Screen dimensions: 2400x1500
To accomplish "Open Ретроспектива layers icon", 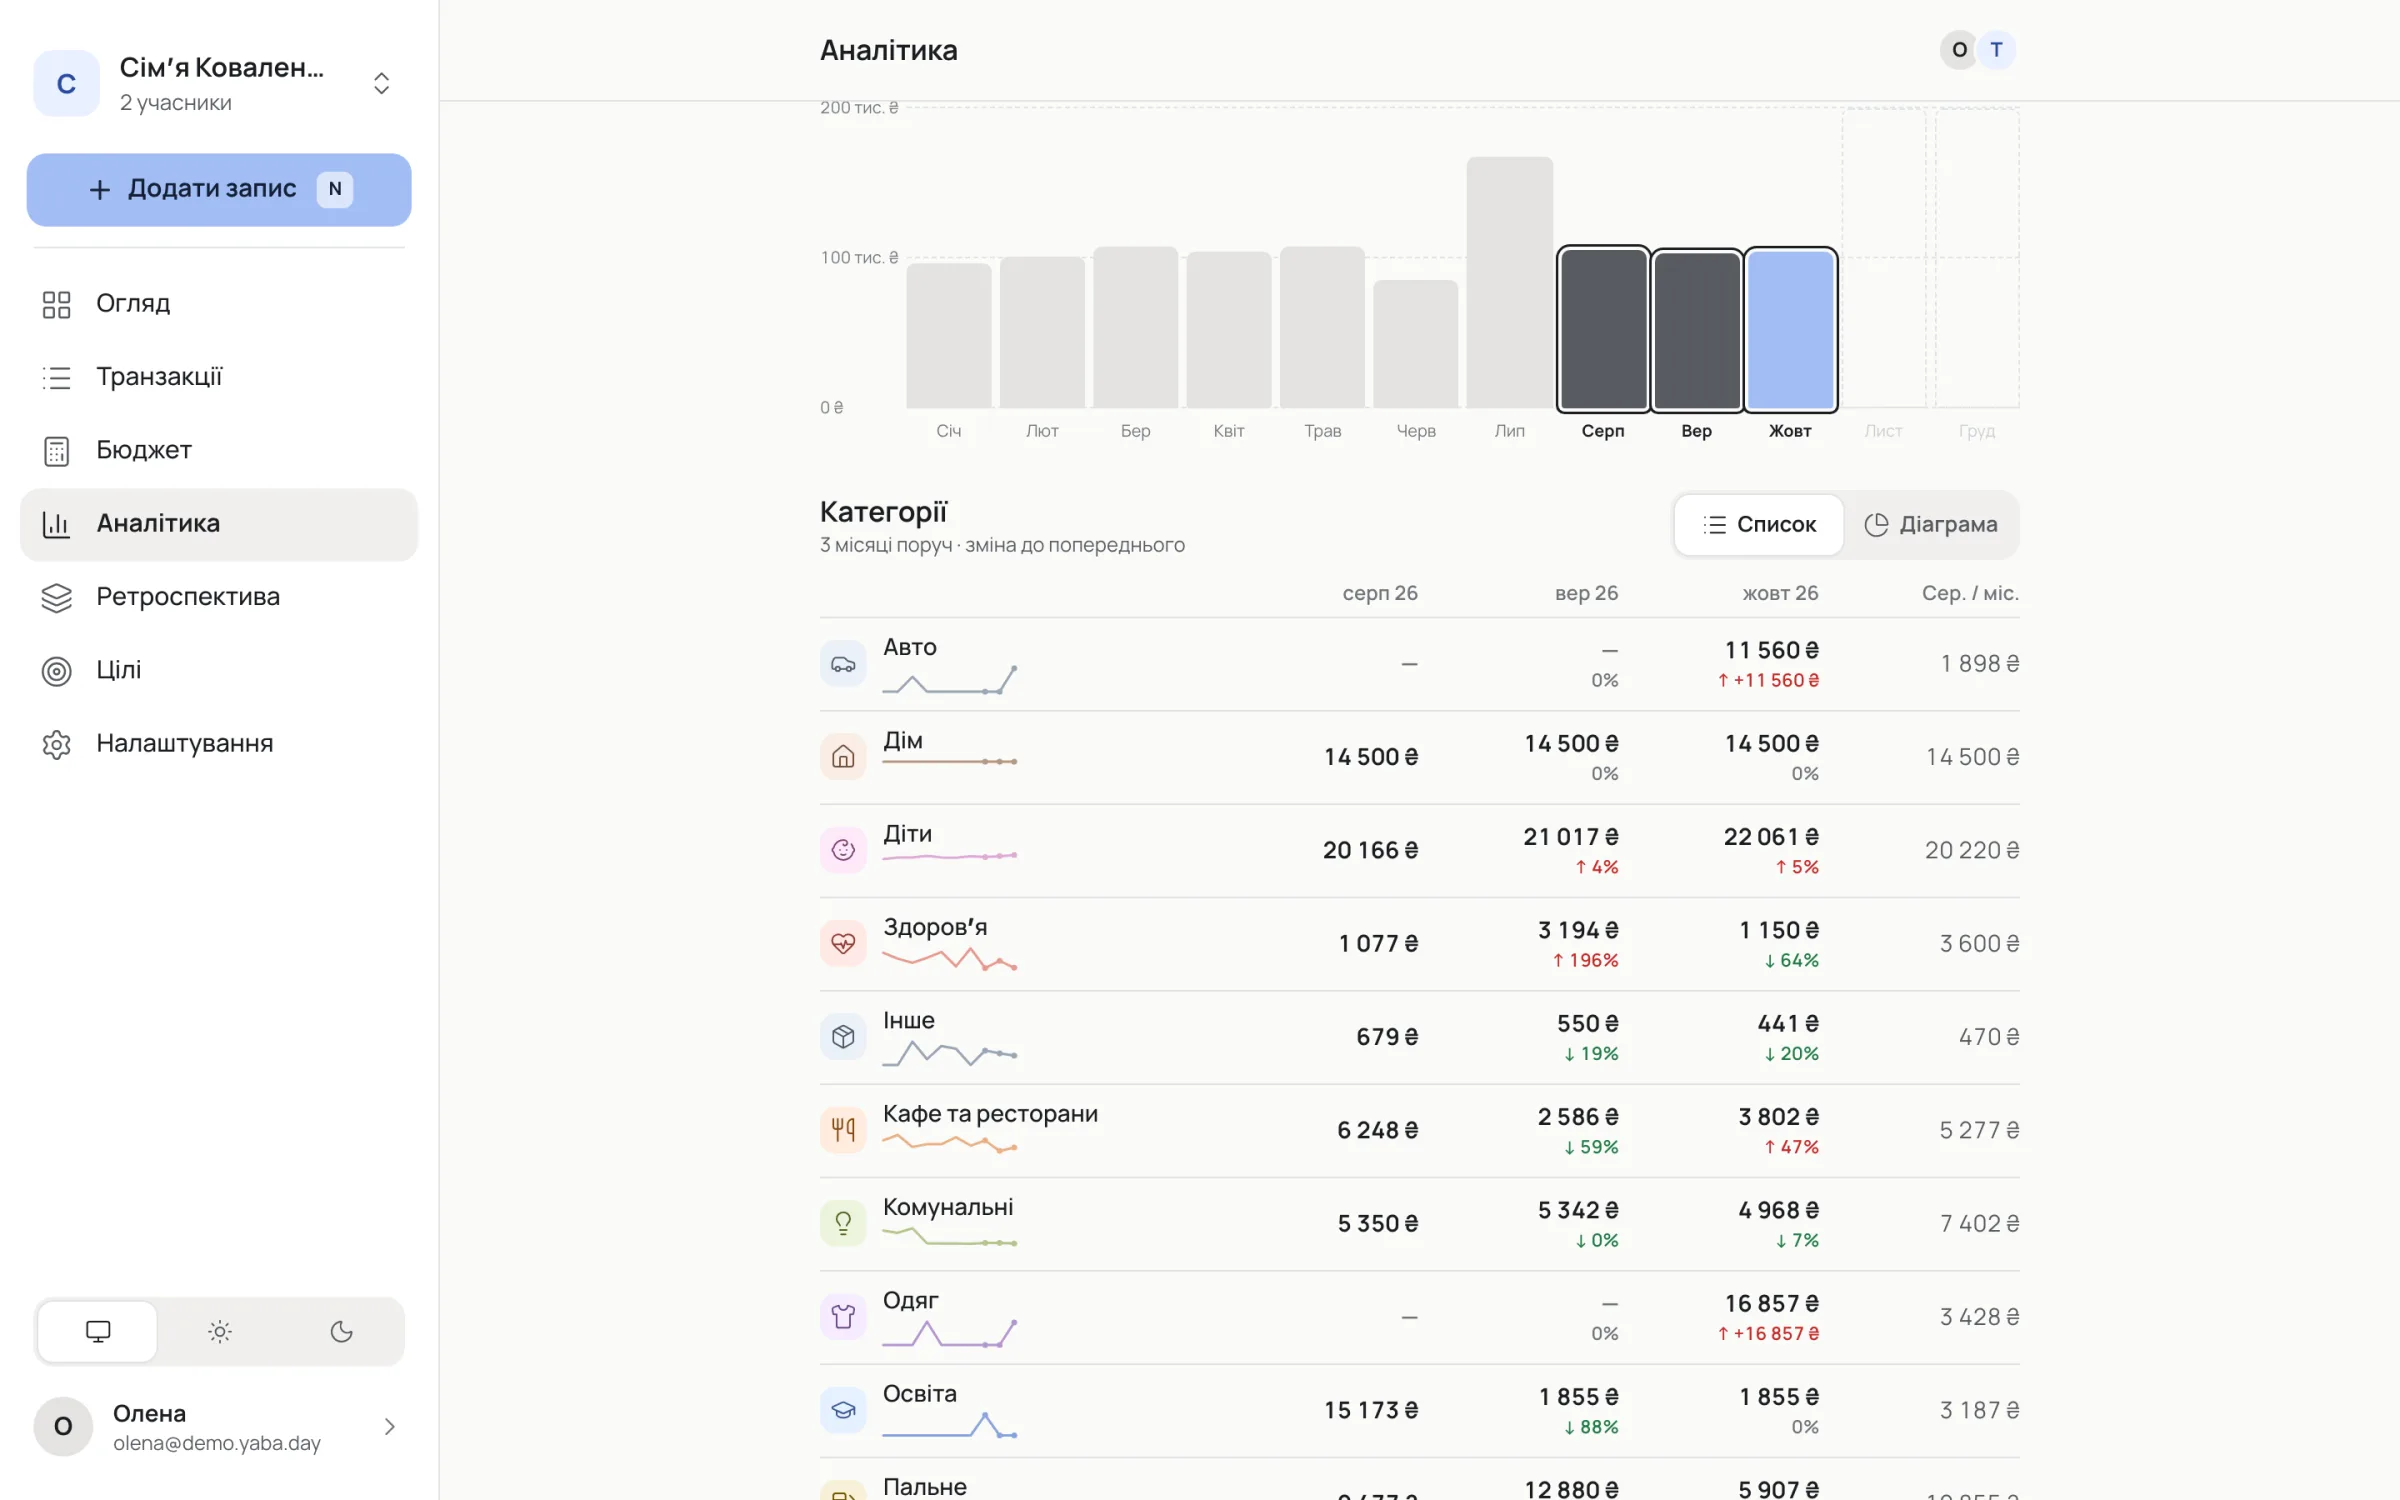I will click(x=57, y=597).
